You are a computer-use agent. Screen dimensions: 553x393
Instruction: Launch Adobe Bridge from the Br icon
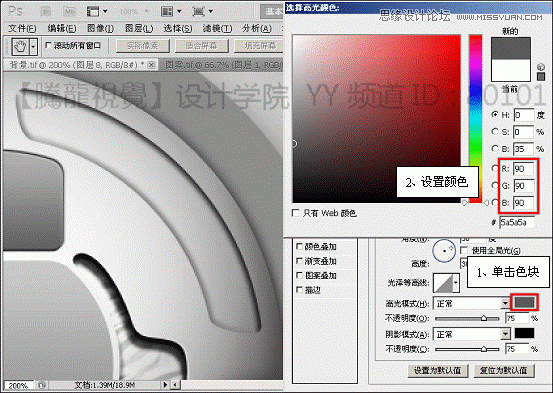pyautogui.click(x=46, y=12)
